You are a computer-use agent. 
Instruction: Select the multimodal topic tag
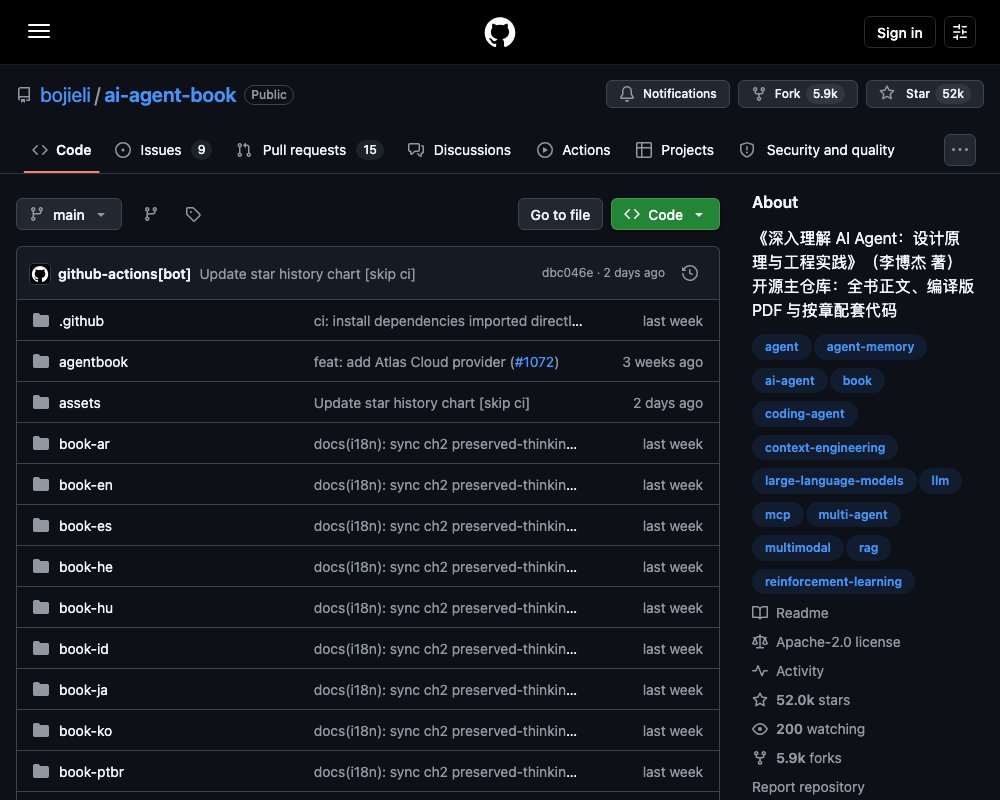tap(797, 547)
